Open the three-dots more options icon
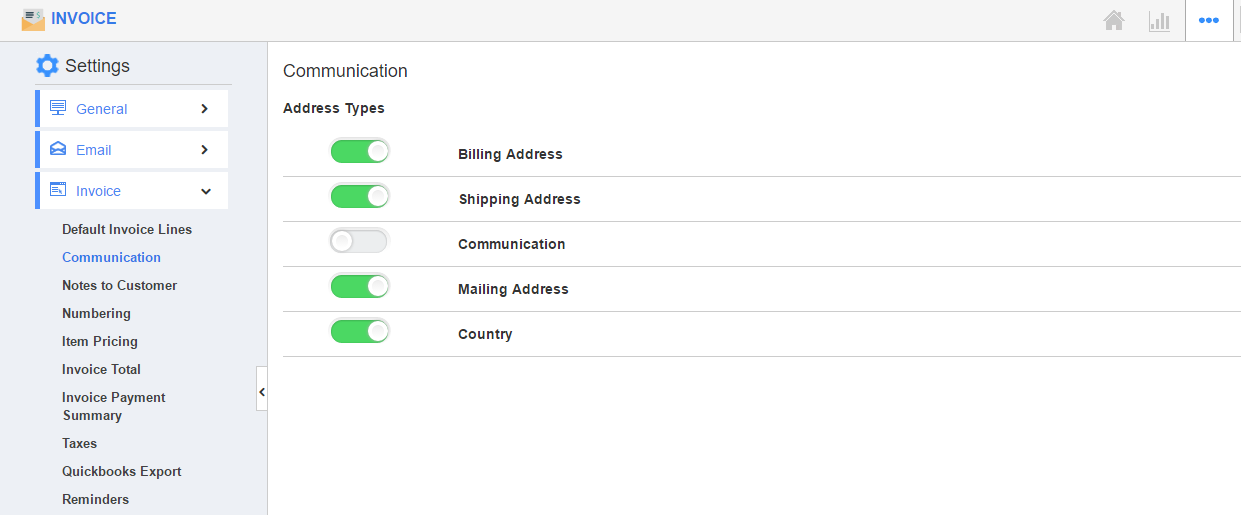Screen dimensions: 1241x515 point(1208,21)
